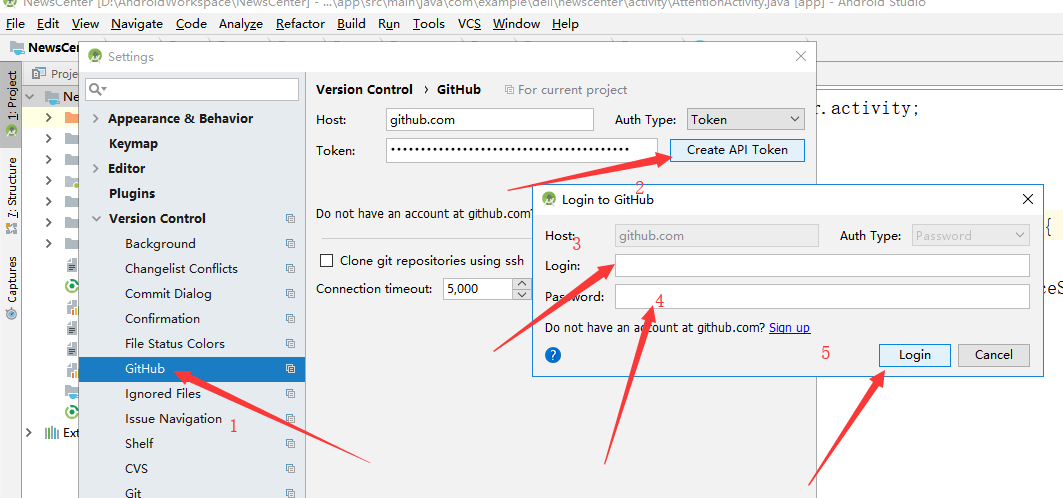Enable Clone git repositories using ssh

coord(327,261)
